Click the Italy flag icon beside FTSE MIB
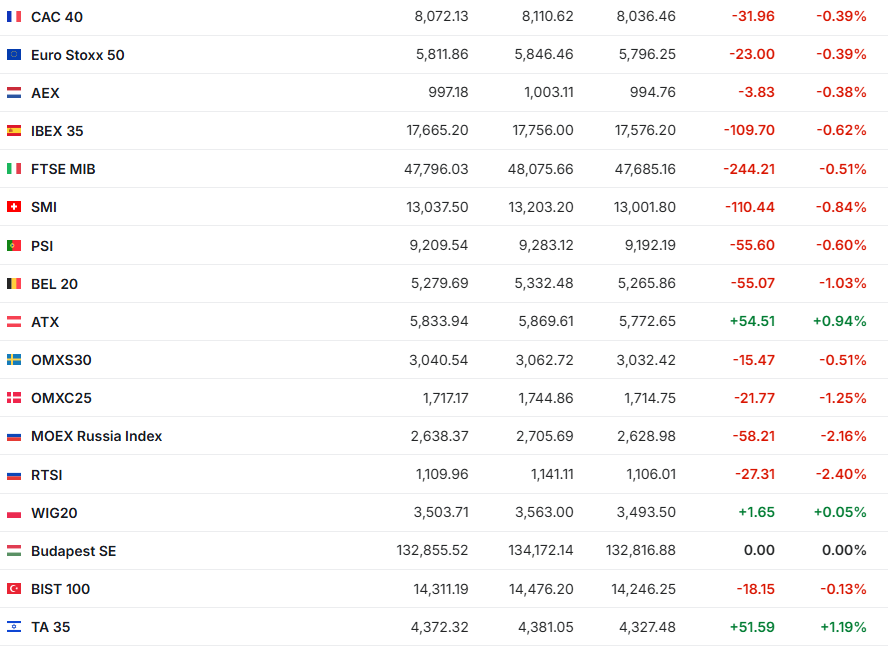The height and width of the screenshot is (647, 888). coord(14,169)
